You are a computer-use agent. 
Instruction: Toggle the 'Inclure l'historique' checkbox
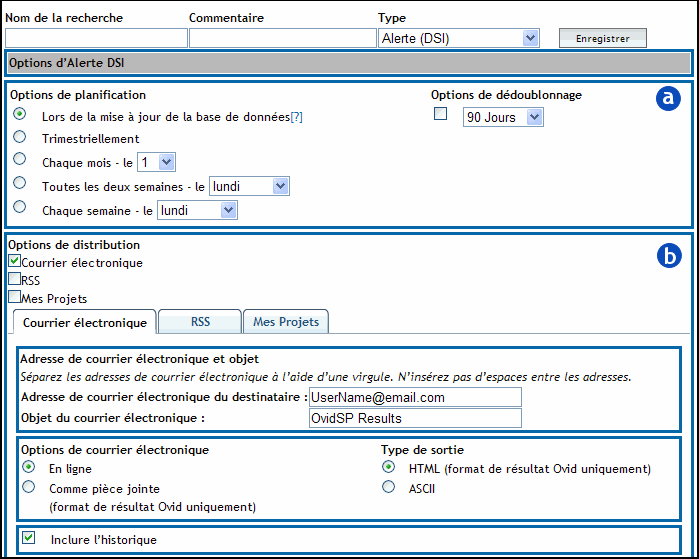pos(29,538)
